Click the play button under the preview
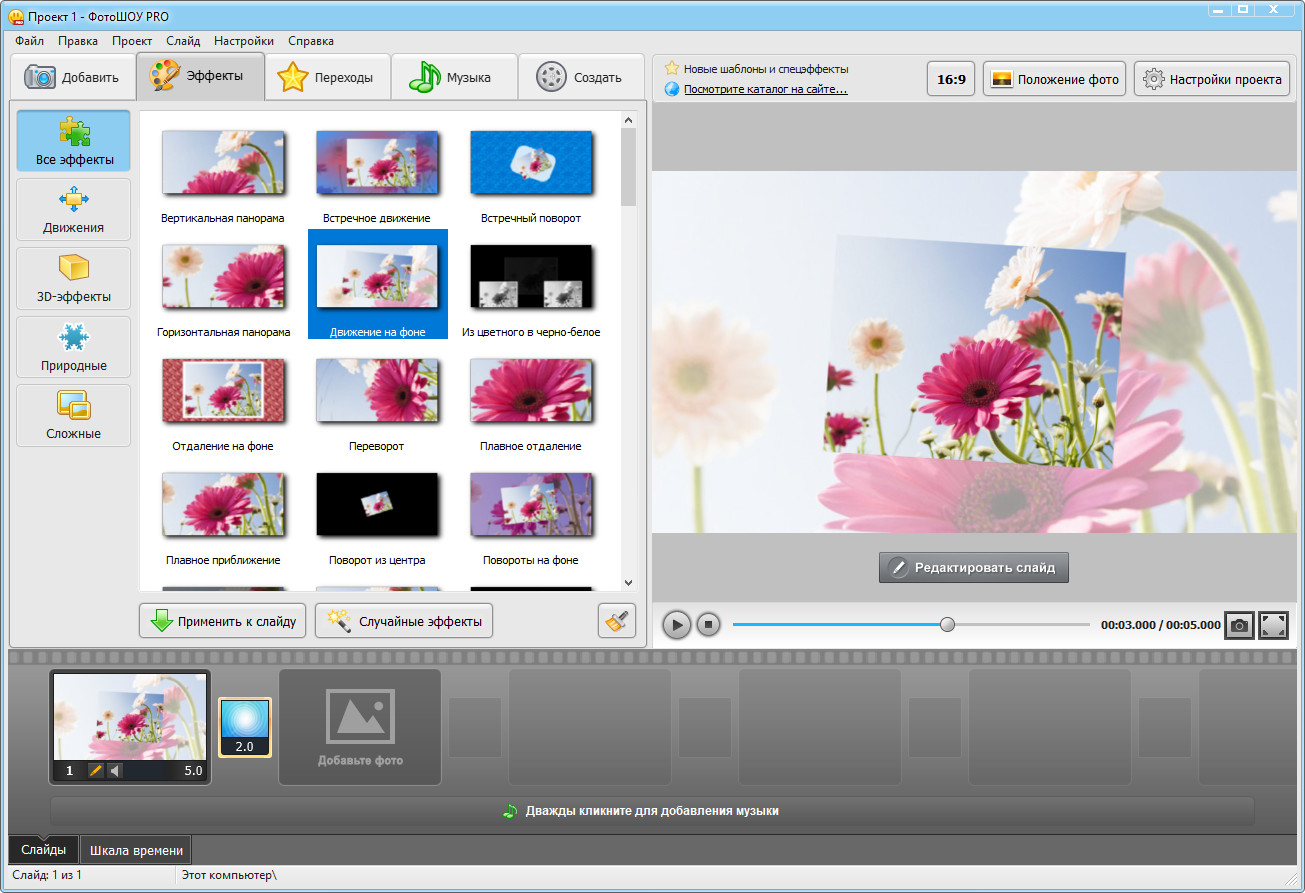 (676, 625)
